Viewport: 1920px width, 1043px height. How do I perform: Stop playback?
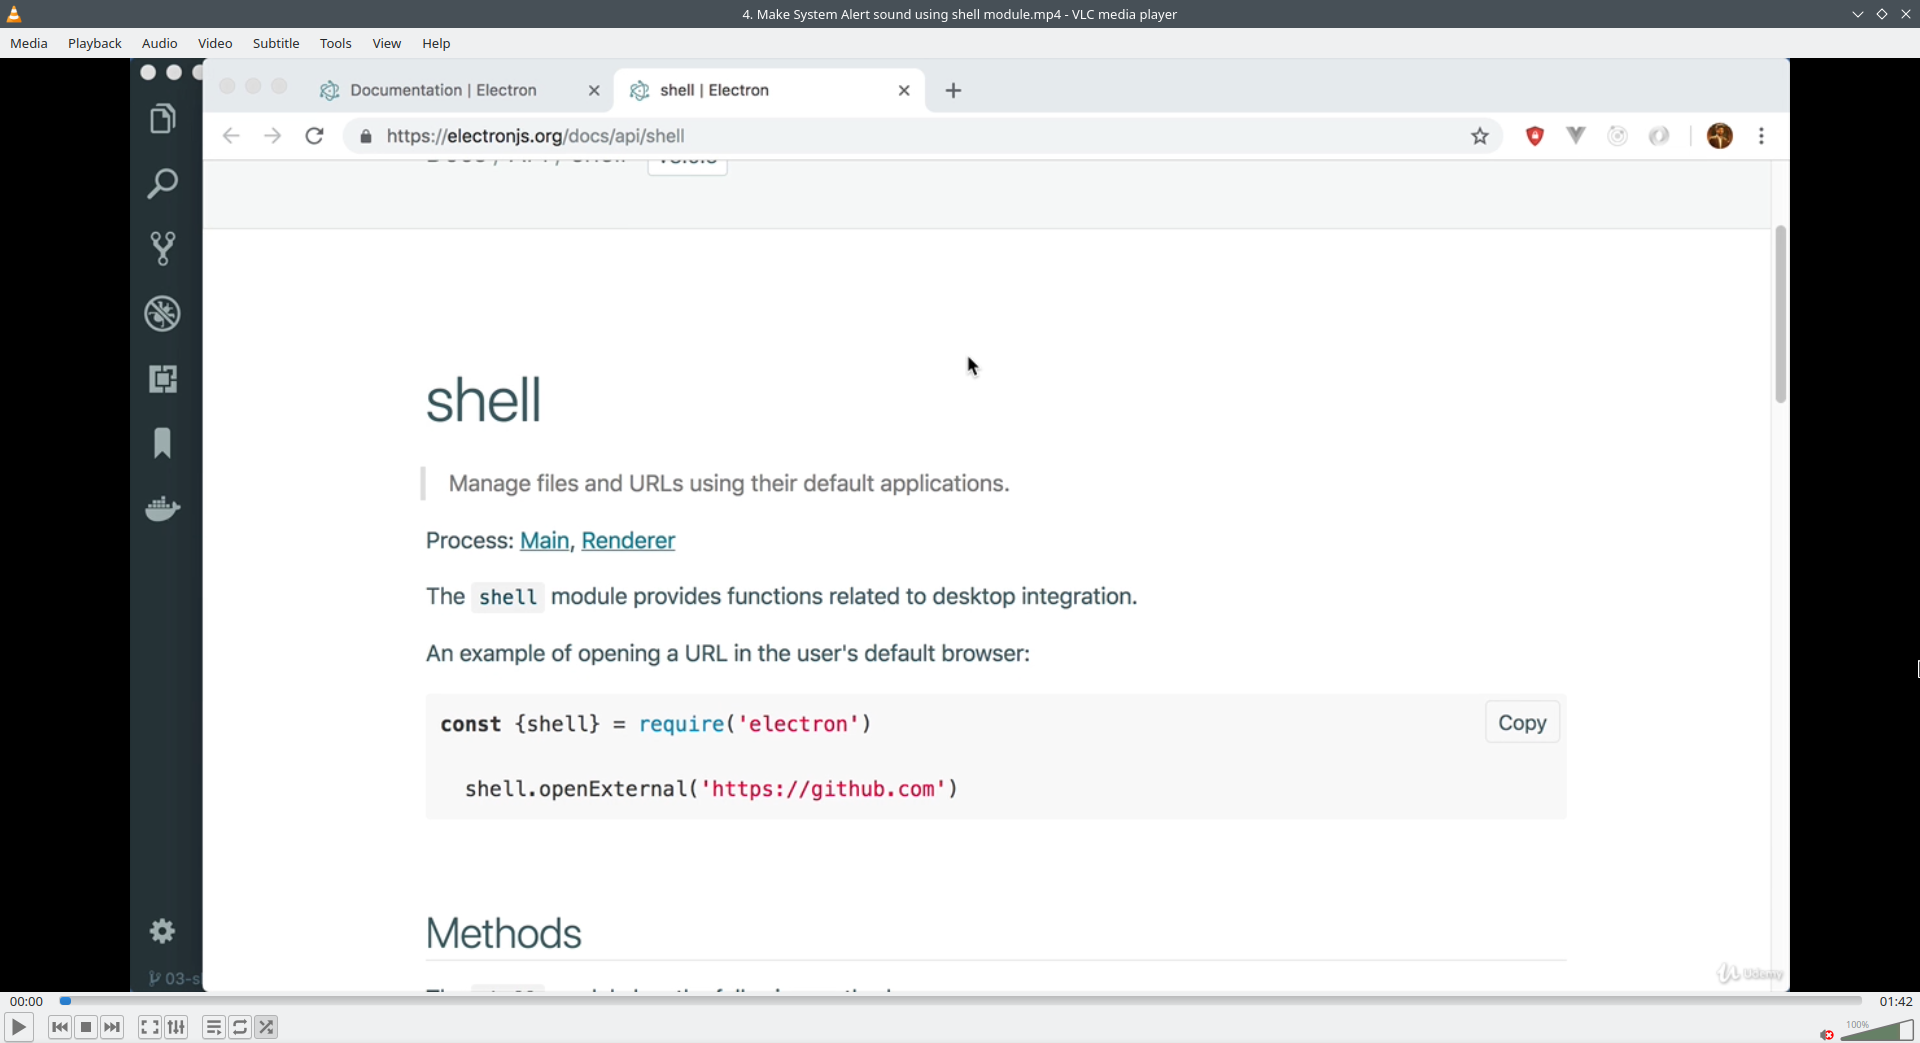point(86,1027)
